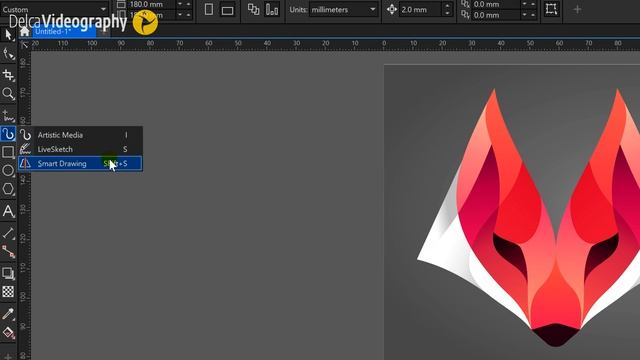
Task: Click the horizontal ruler
Action: pos(335,44)
